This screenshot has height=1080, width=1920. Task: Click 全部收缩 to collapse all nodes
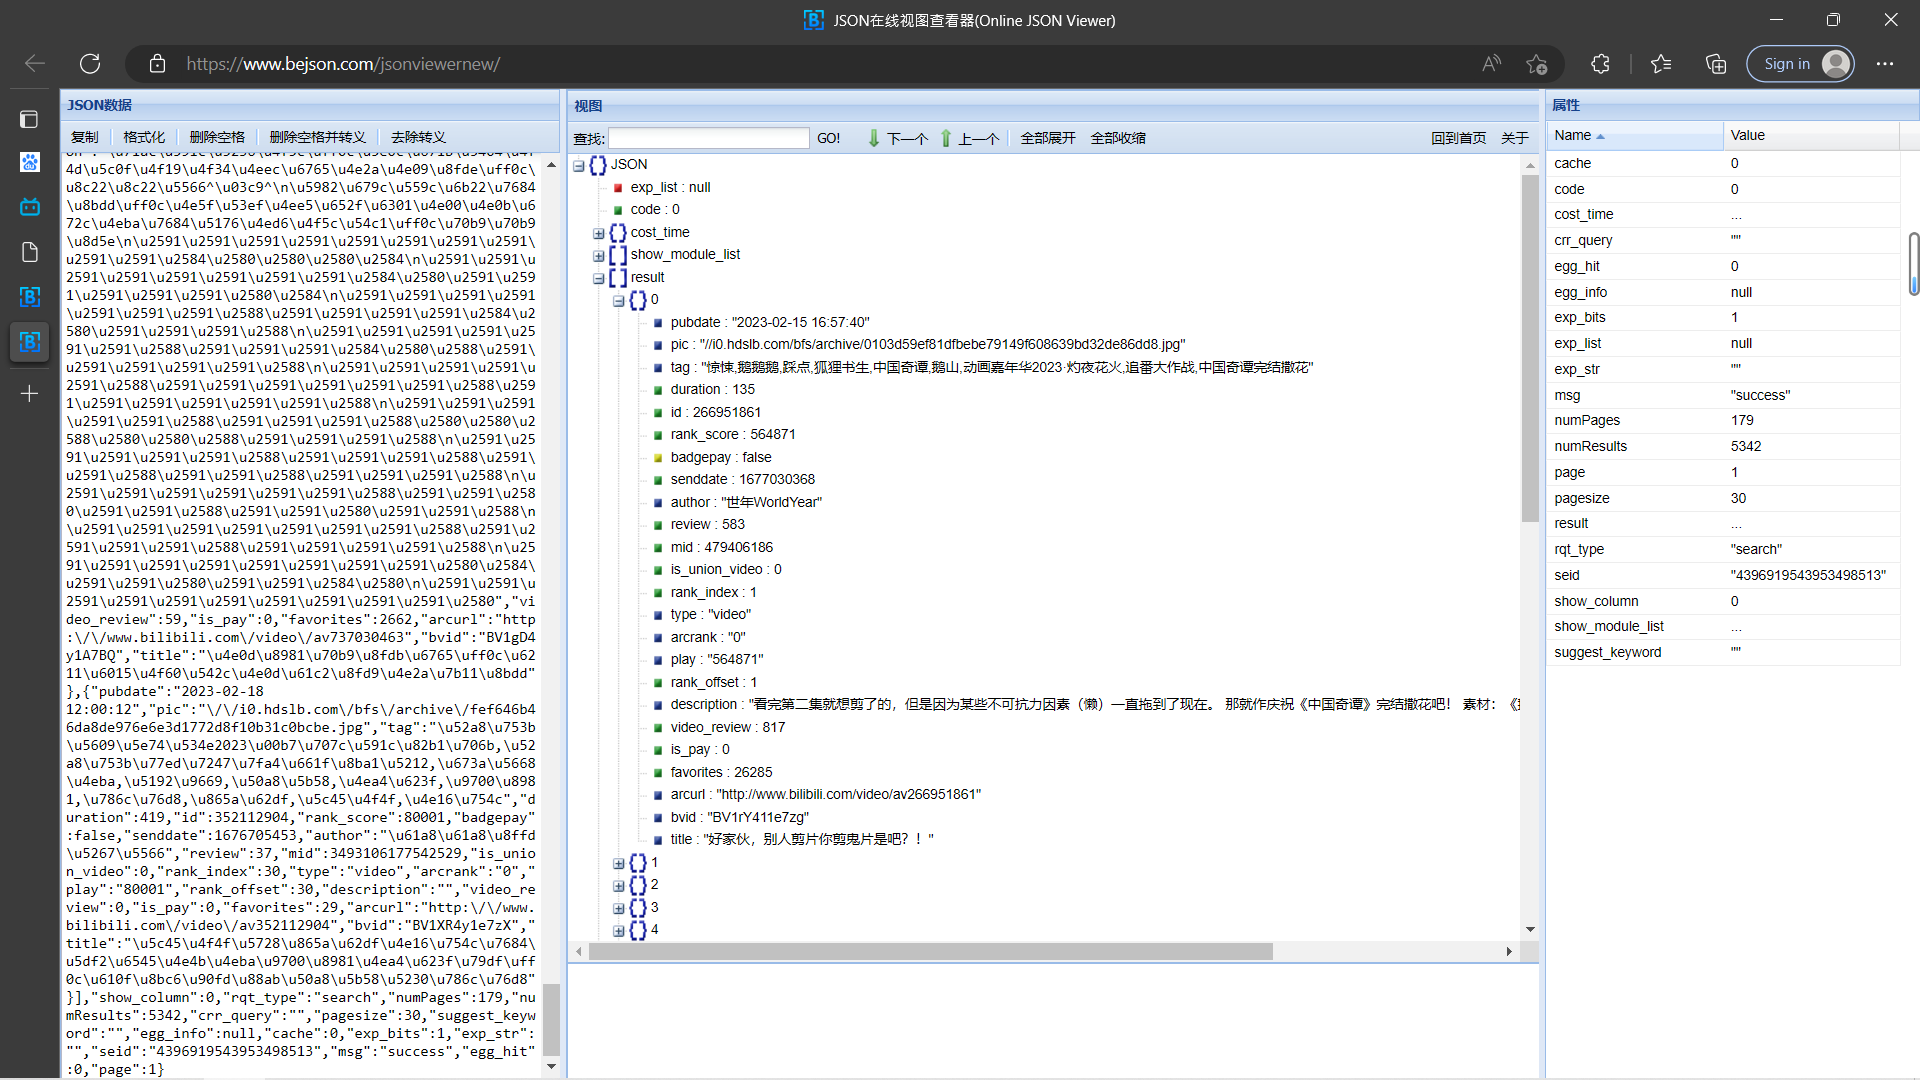click(1118, 138)
